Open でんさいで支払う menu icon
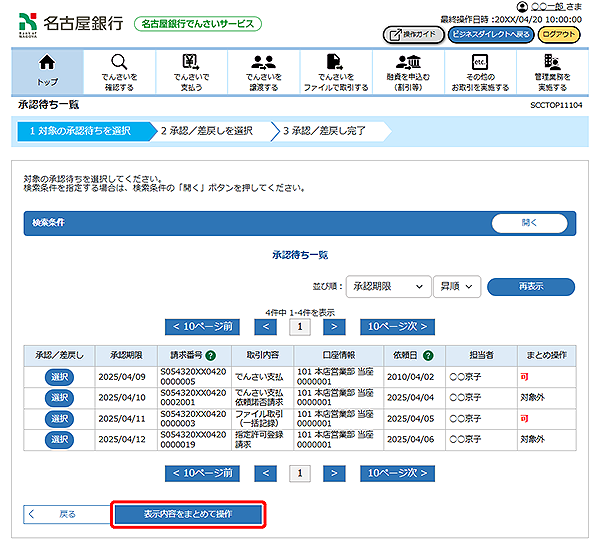The image size is (600, 544). (190, 62)
